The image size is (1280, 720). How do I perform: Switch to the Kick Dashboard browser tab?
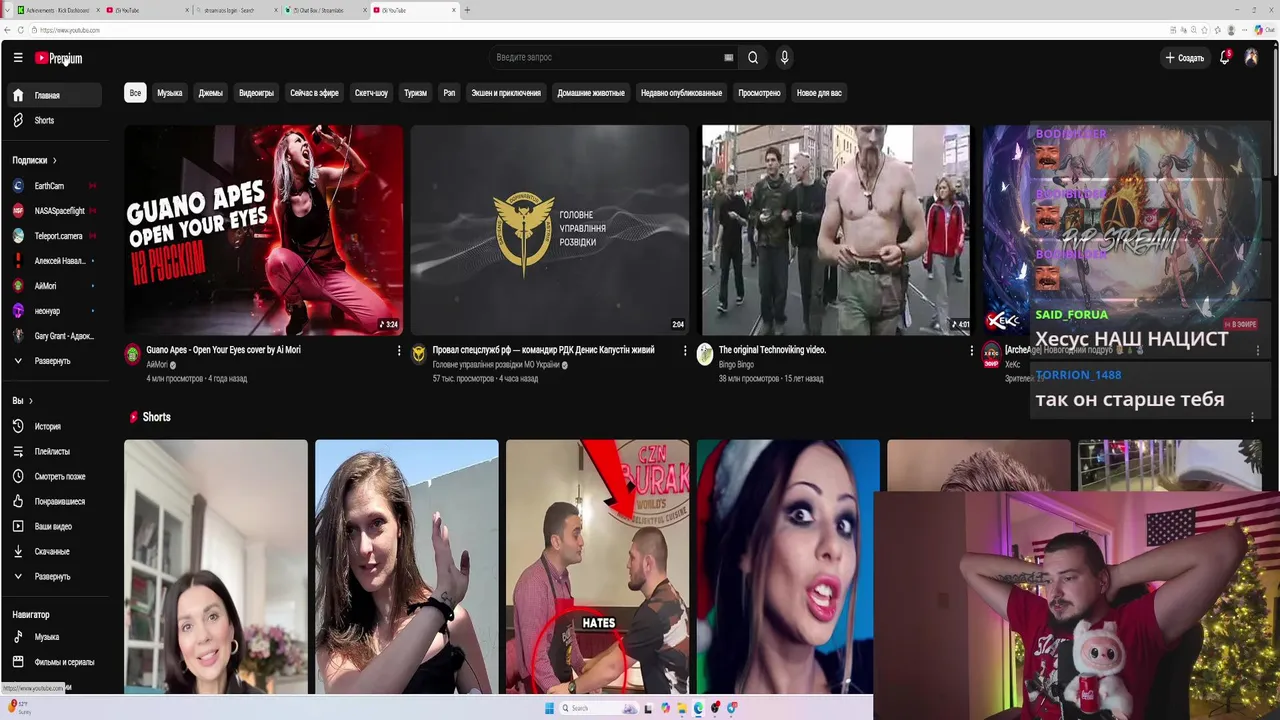pyautogui.click(x=58, y=10)
